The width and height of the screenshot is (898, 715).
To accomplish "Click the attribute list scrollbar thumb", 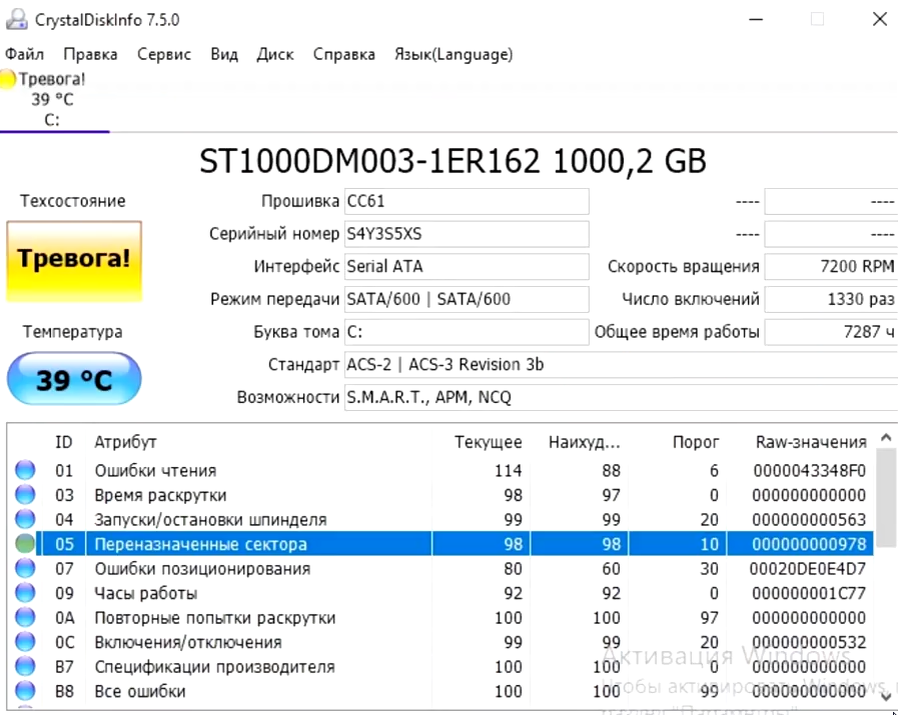I will (x=886, y=497).
